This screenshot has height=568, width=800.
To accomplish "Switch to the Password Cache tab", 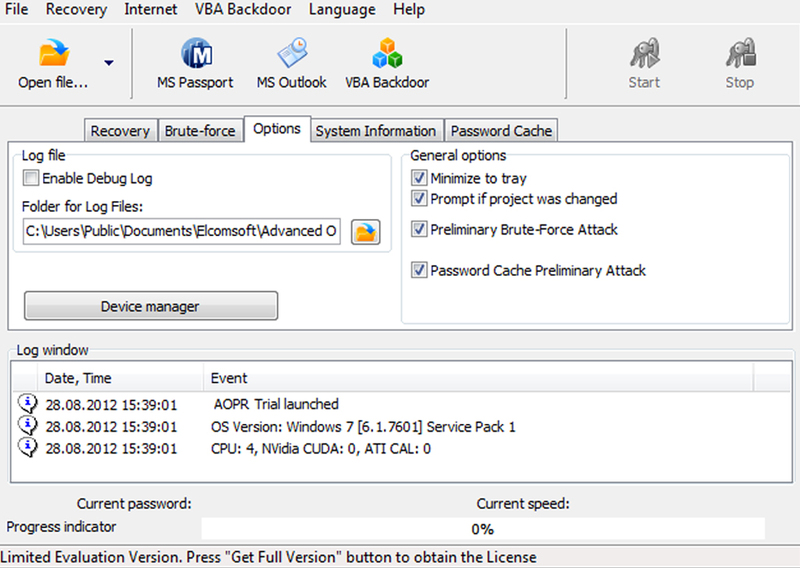I will click(x=501, y=131).
